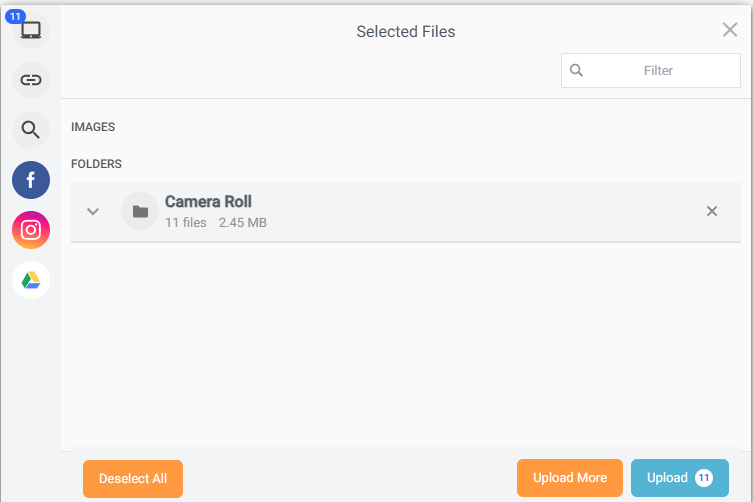The width and height of the screenshot is (753, 502).
Task: Click the magnifier icon inside Filter box
Action: pyautogui.click(x=576, y=71)
